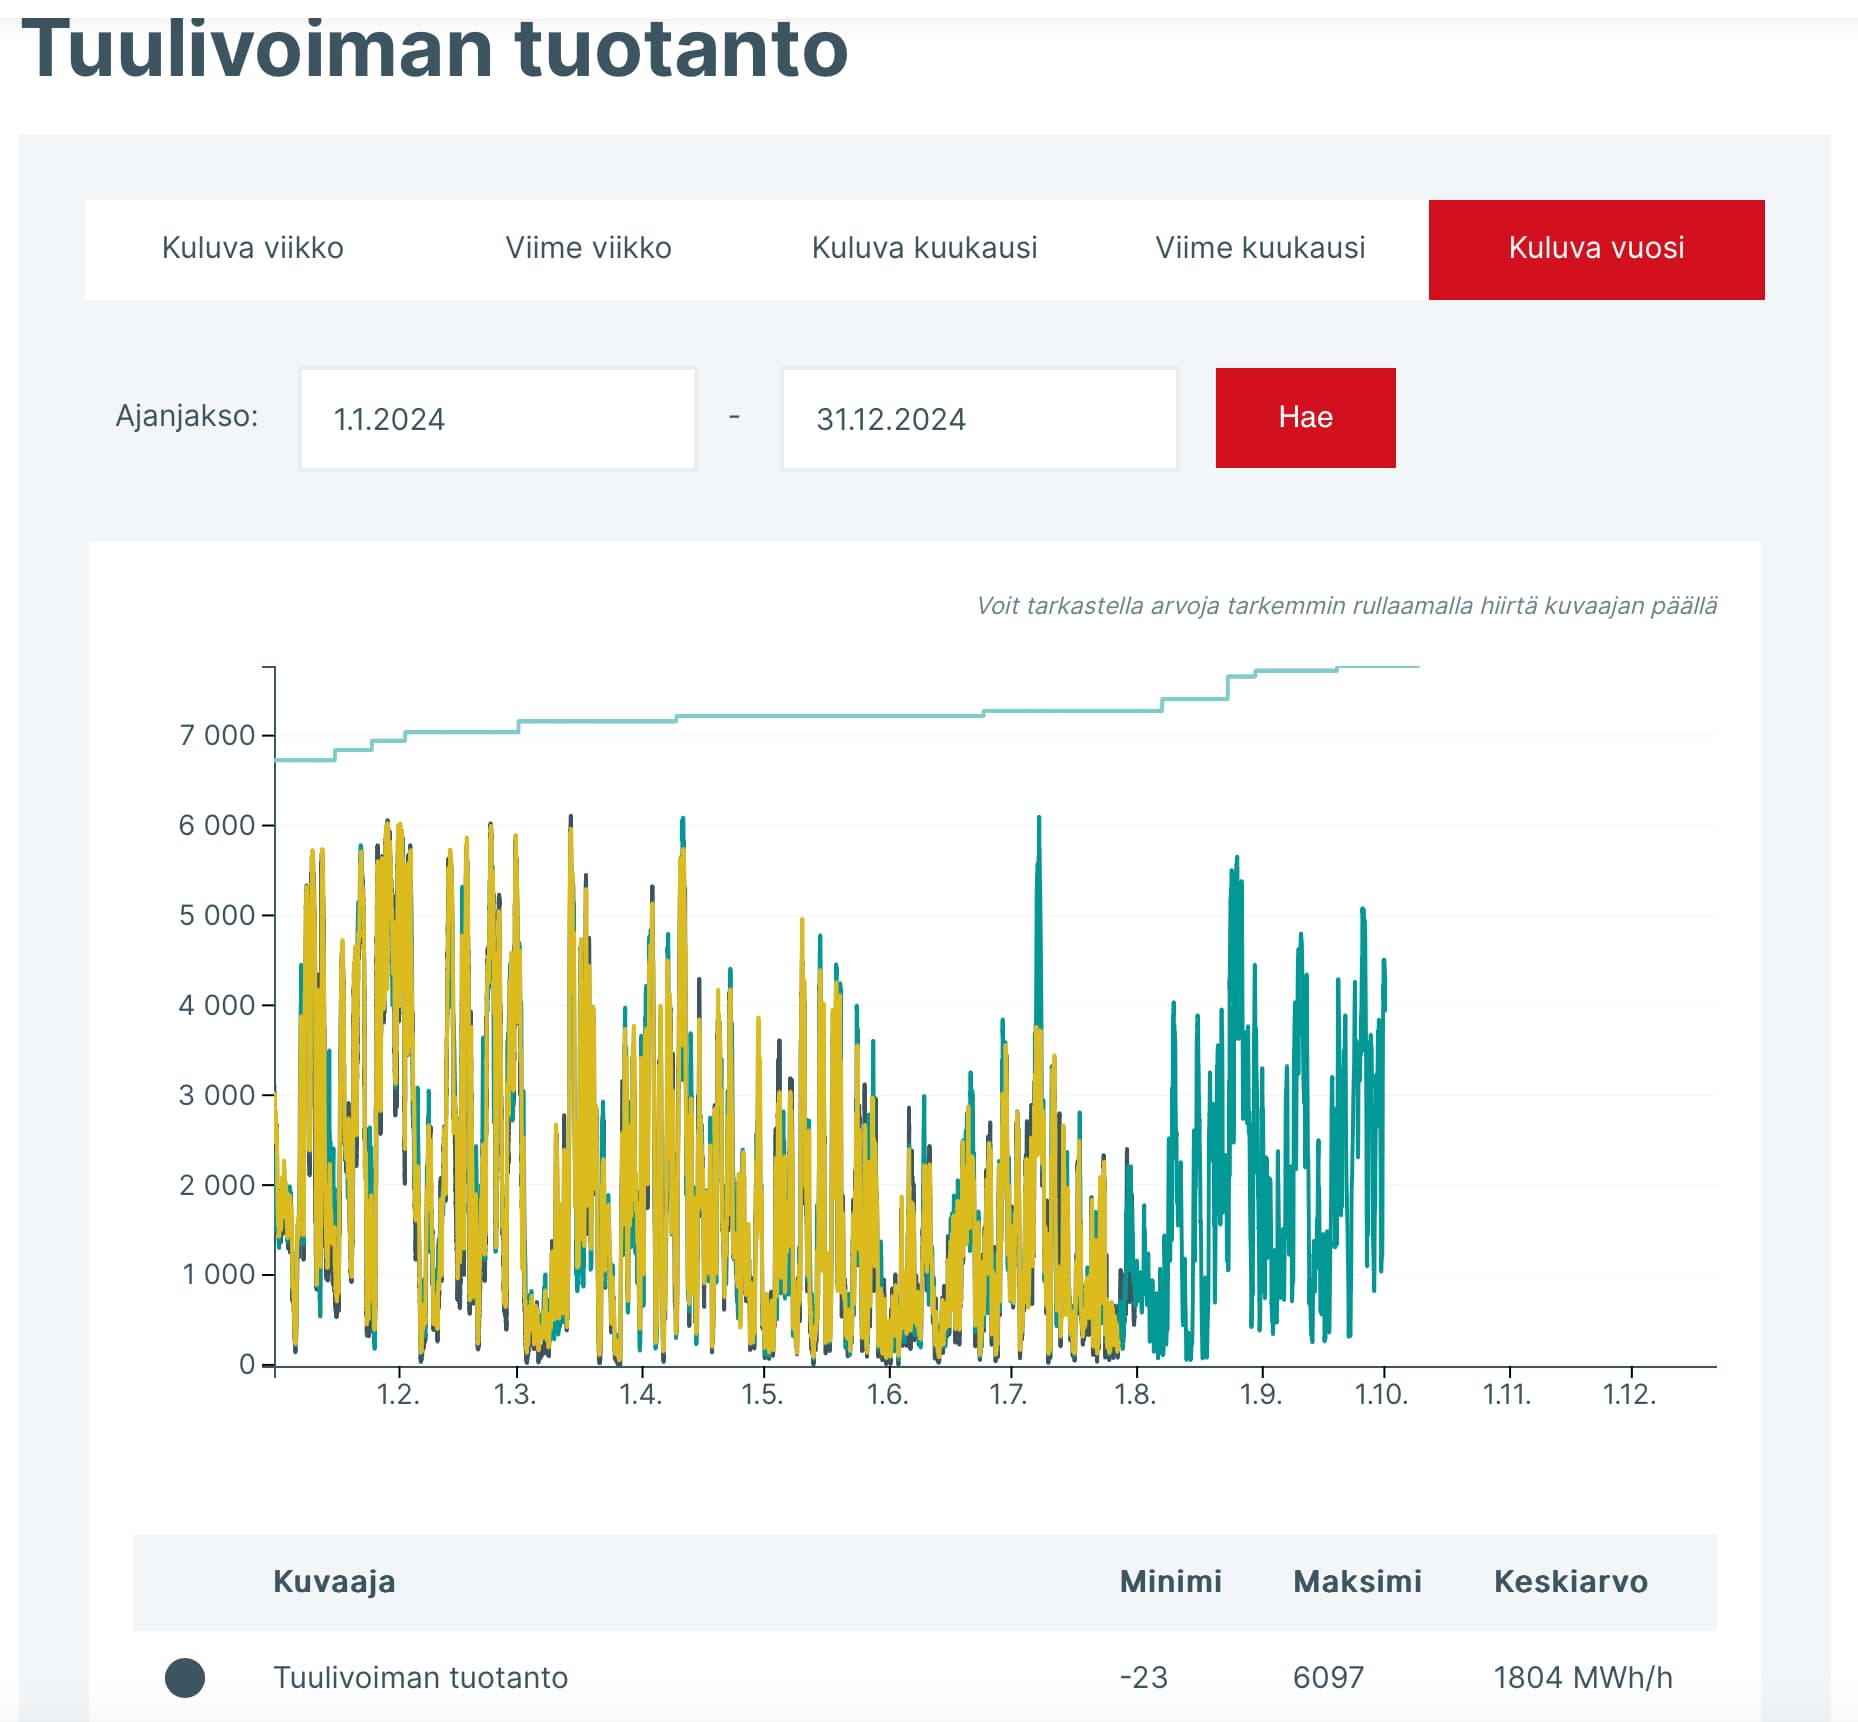
Task: Click the Minimi column header
Action: click(x=1170, y=1581)
